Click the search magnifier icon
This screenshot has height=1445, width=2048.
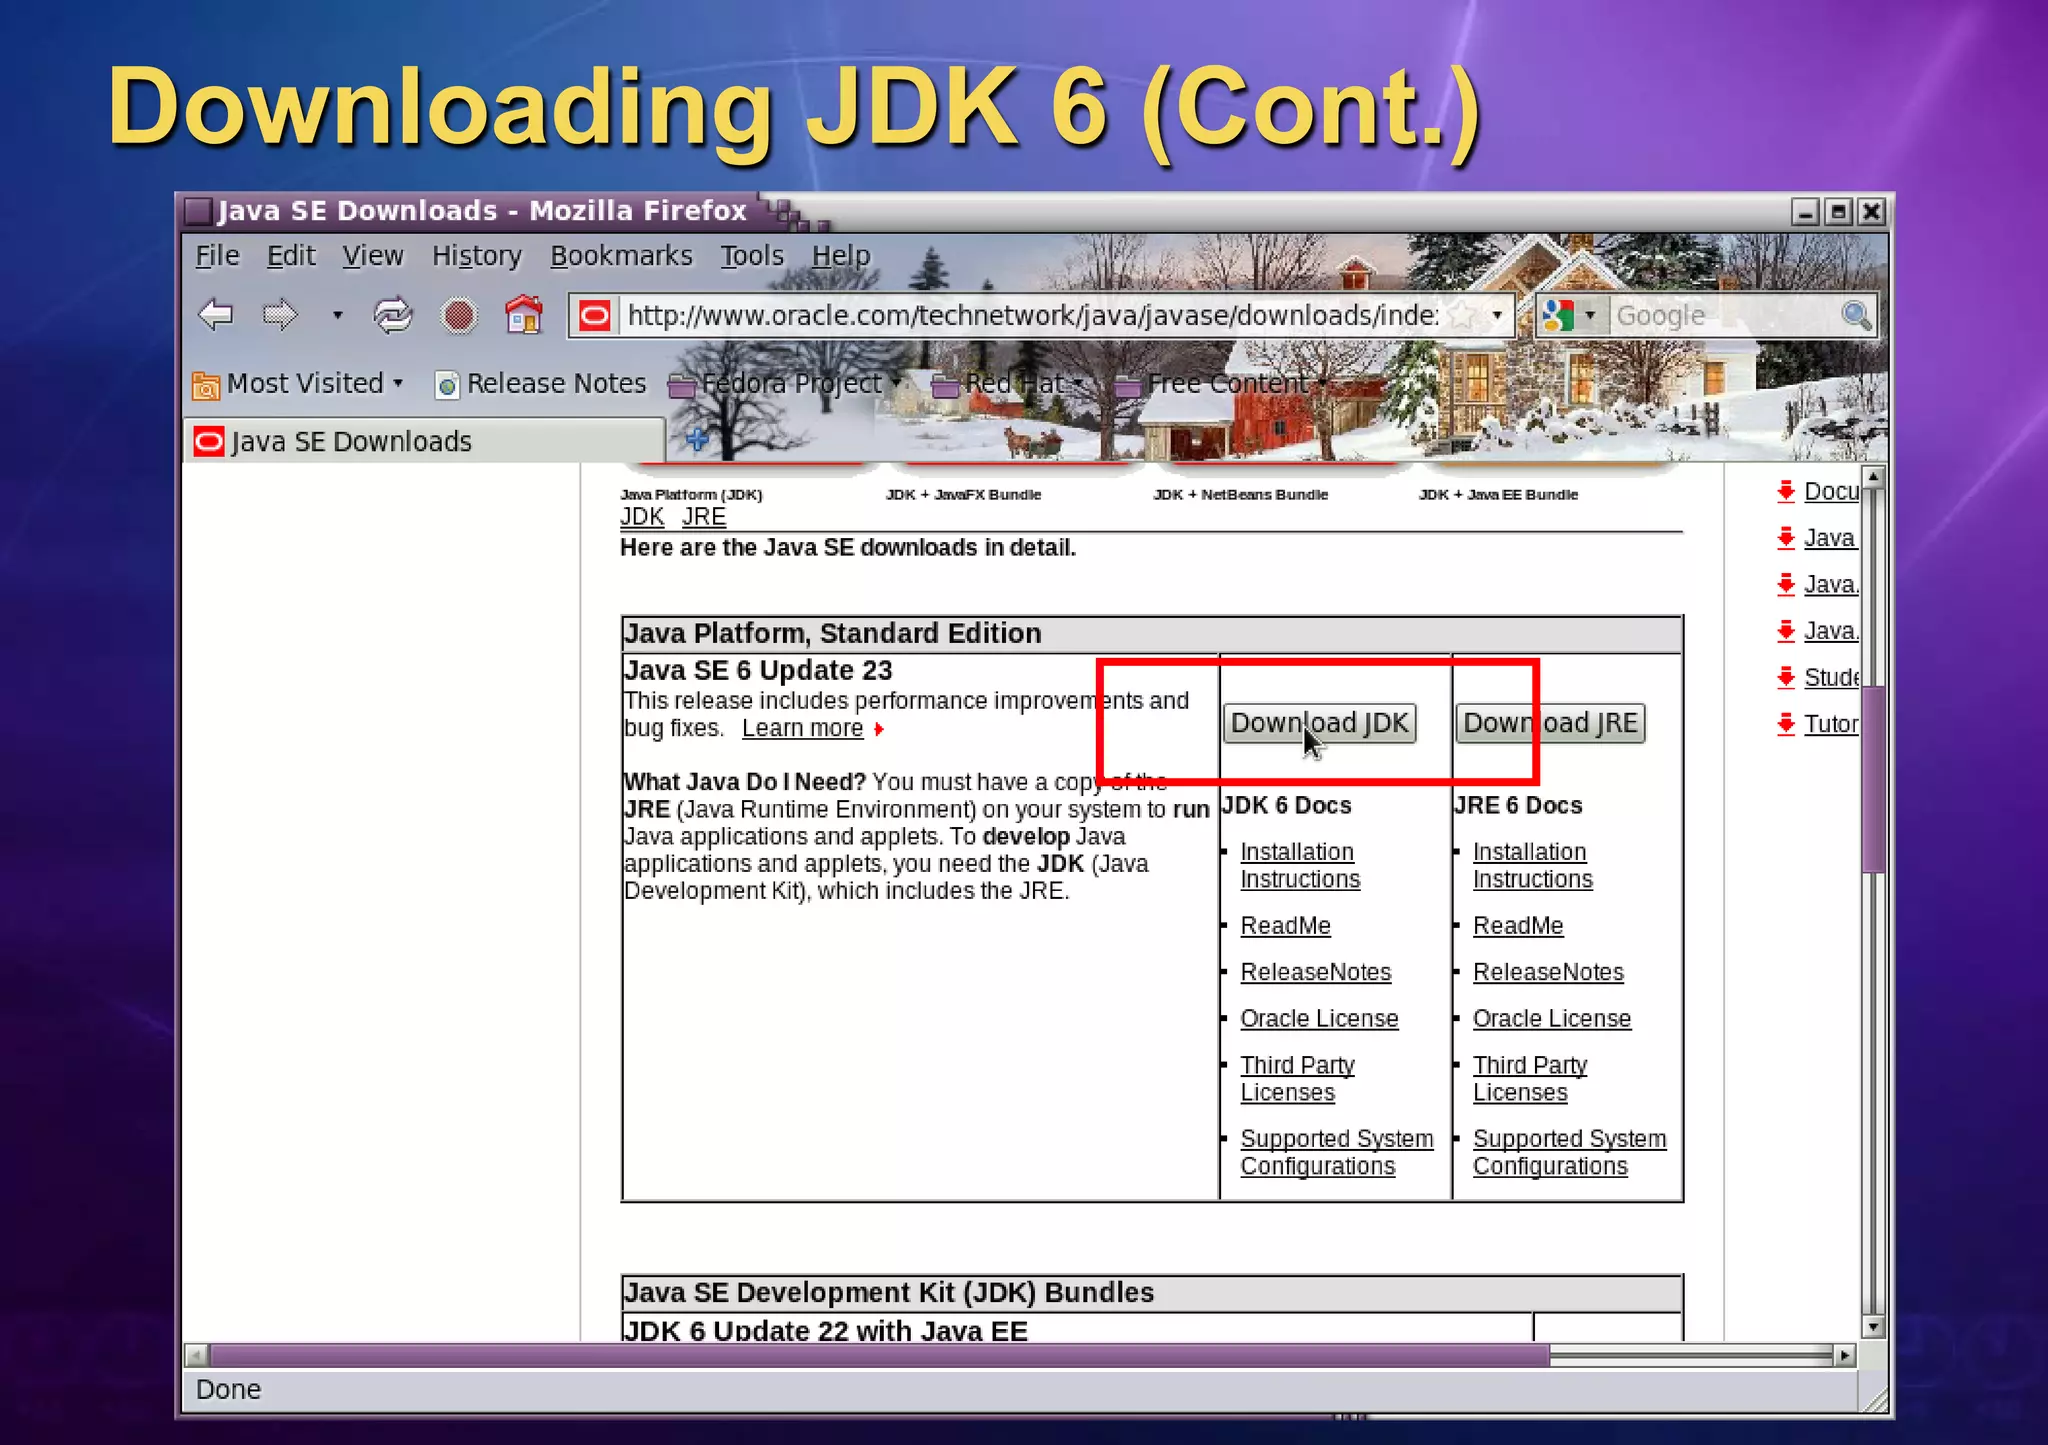tap(1856, 315)
